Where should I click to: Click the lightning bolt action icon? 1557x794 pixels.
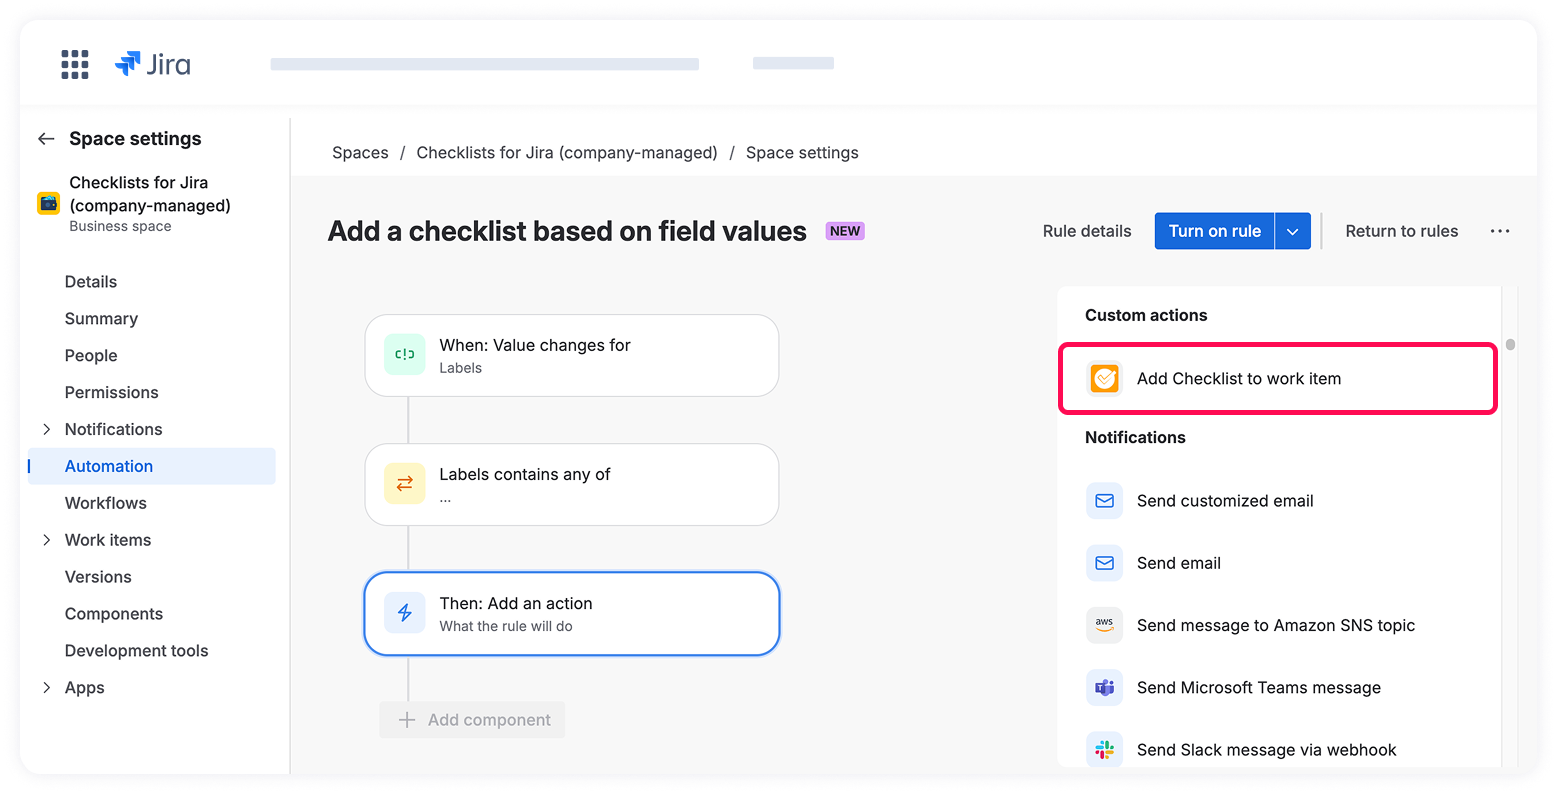[x=405, y=613]
